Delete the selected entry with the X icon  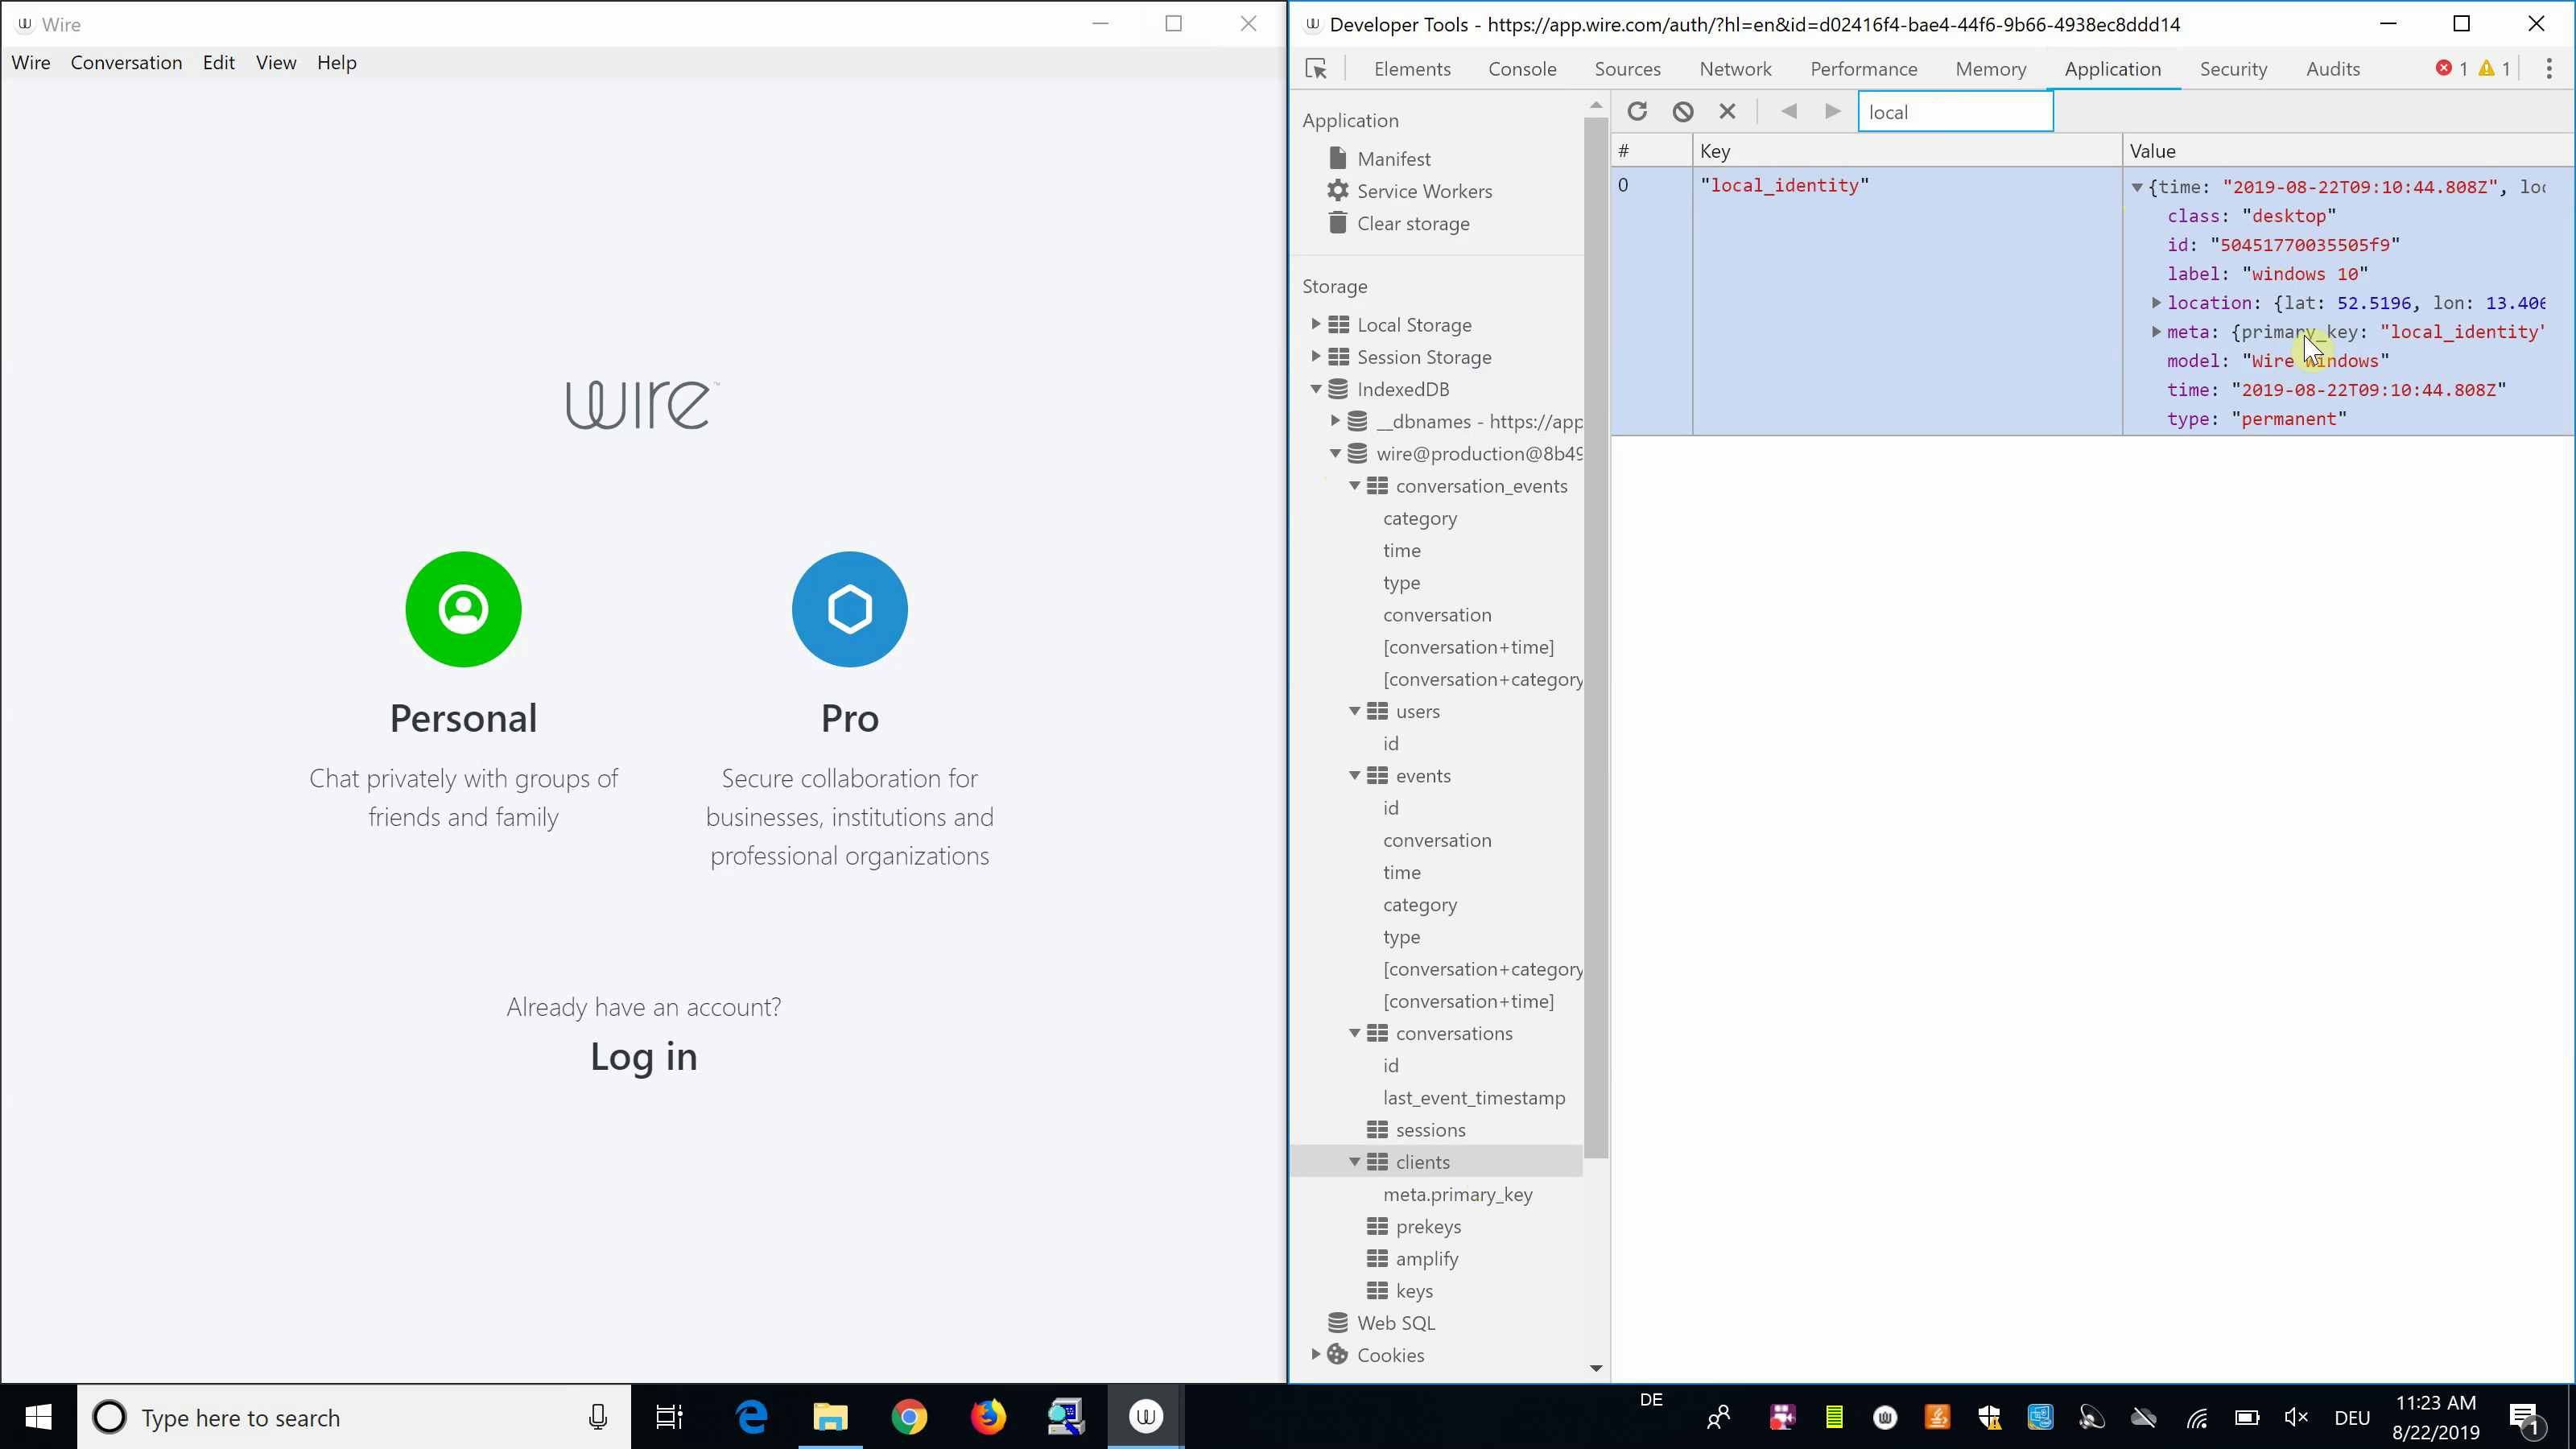(x=1727, y=111)
